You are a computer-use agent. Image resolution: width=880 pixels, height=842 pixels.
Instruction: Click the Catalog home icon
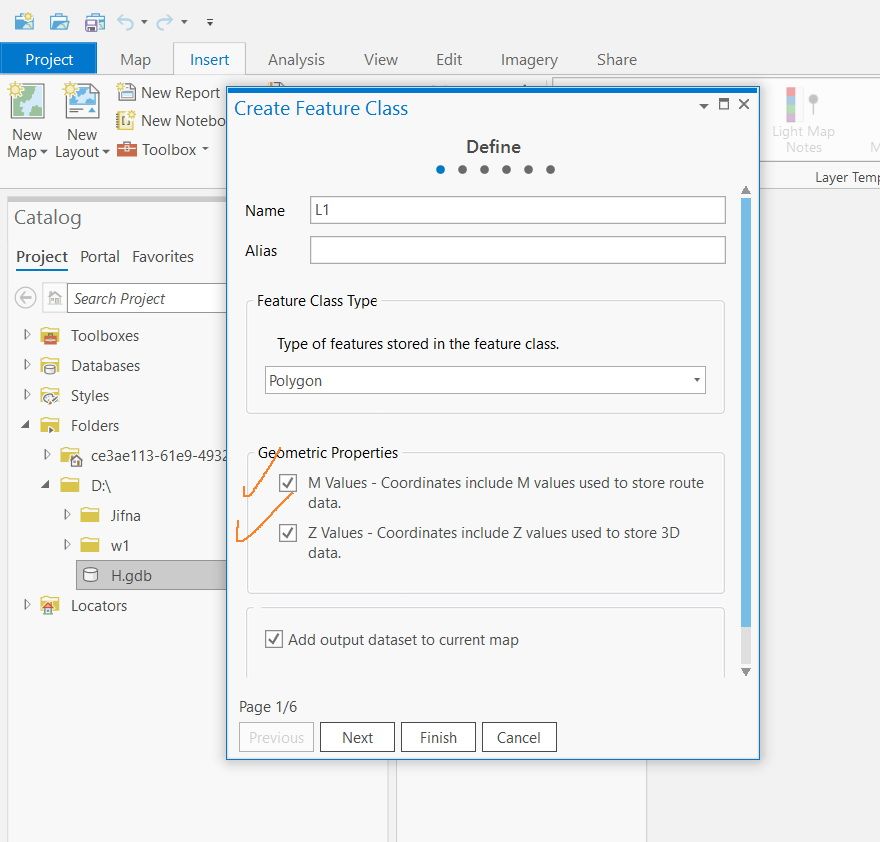[54, 298]
